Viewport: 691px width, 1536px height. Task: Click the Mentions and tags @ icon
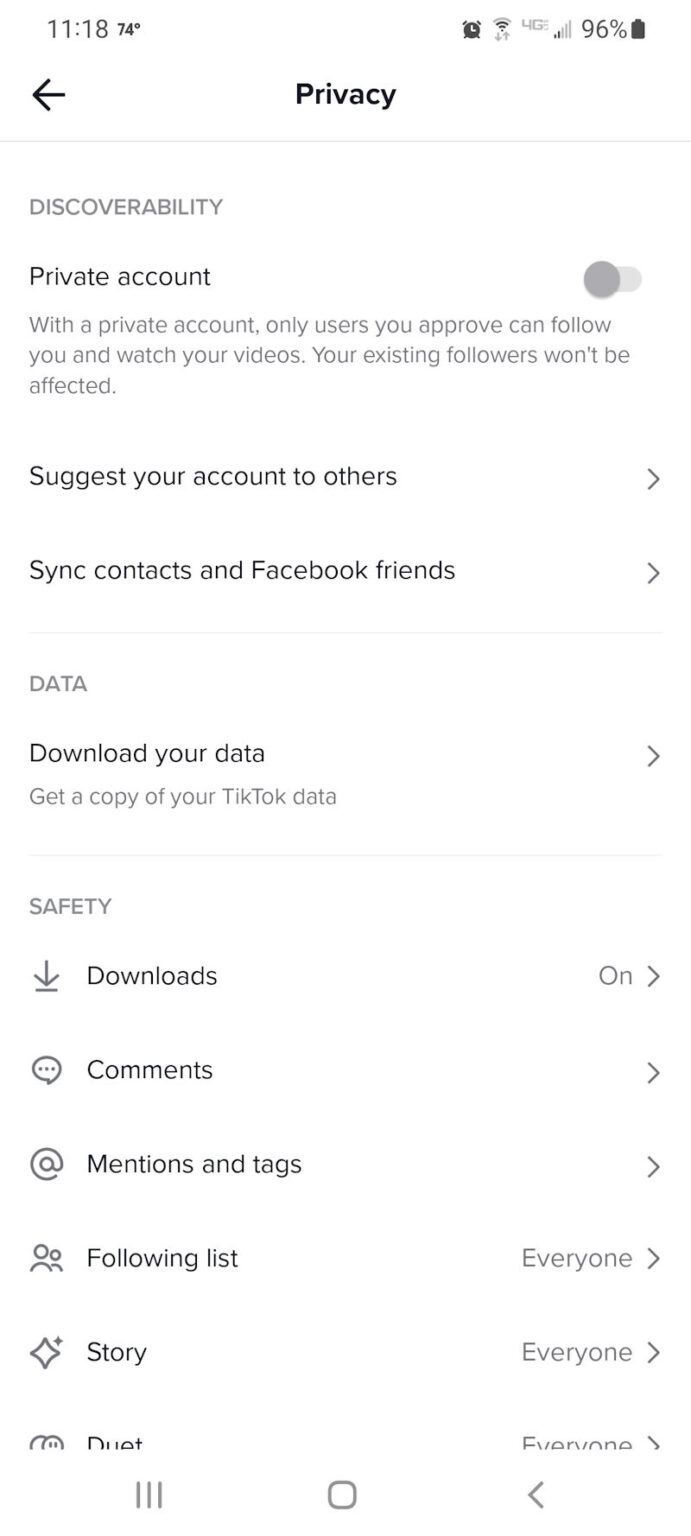[x=45, y=1164]
